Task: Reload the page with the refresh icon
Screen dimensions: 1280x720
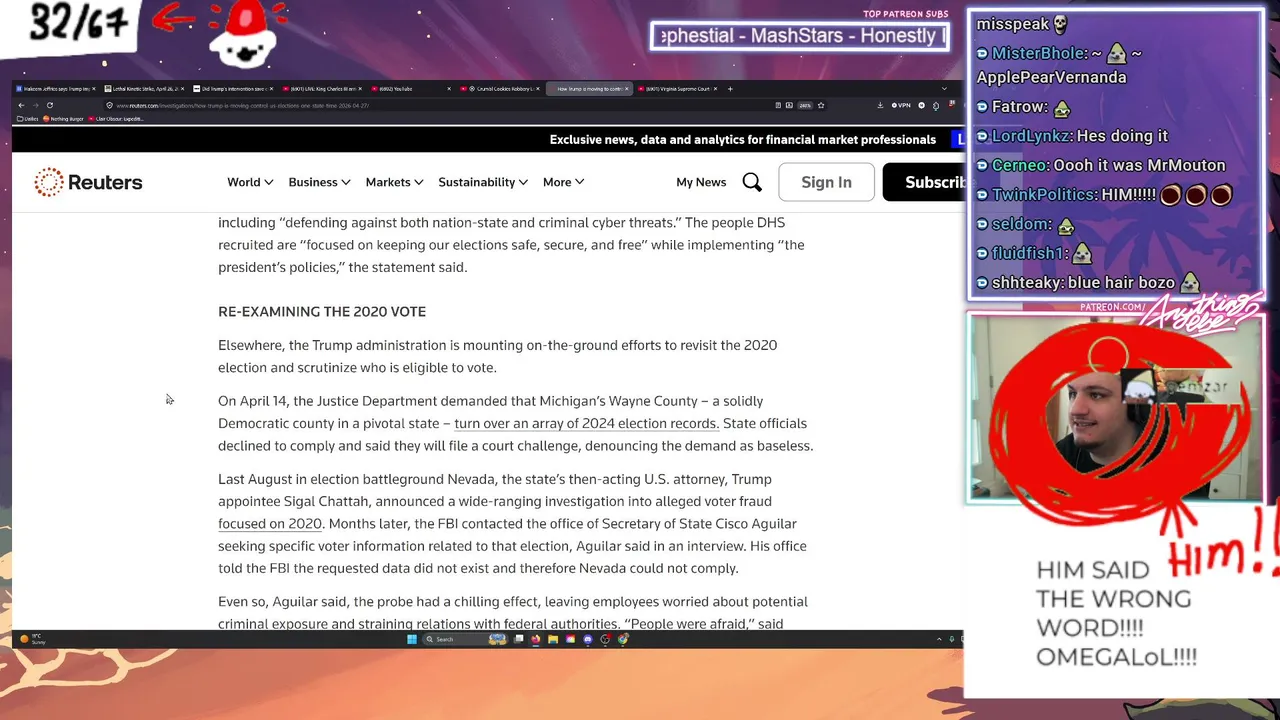Action: click(x=50, y=105)
